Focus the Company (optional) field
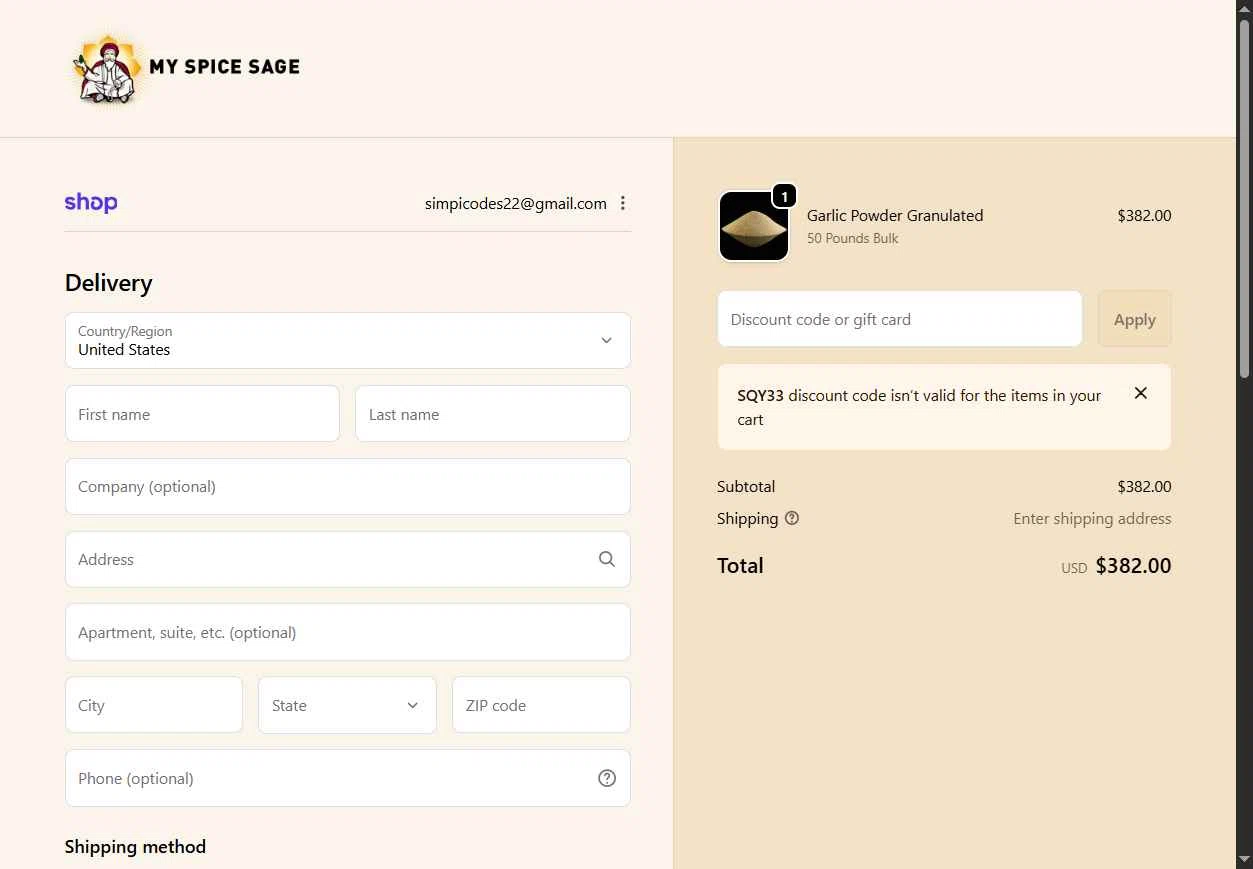Screen dimensions: 1253x869 click(x=348, y=487)
